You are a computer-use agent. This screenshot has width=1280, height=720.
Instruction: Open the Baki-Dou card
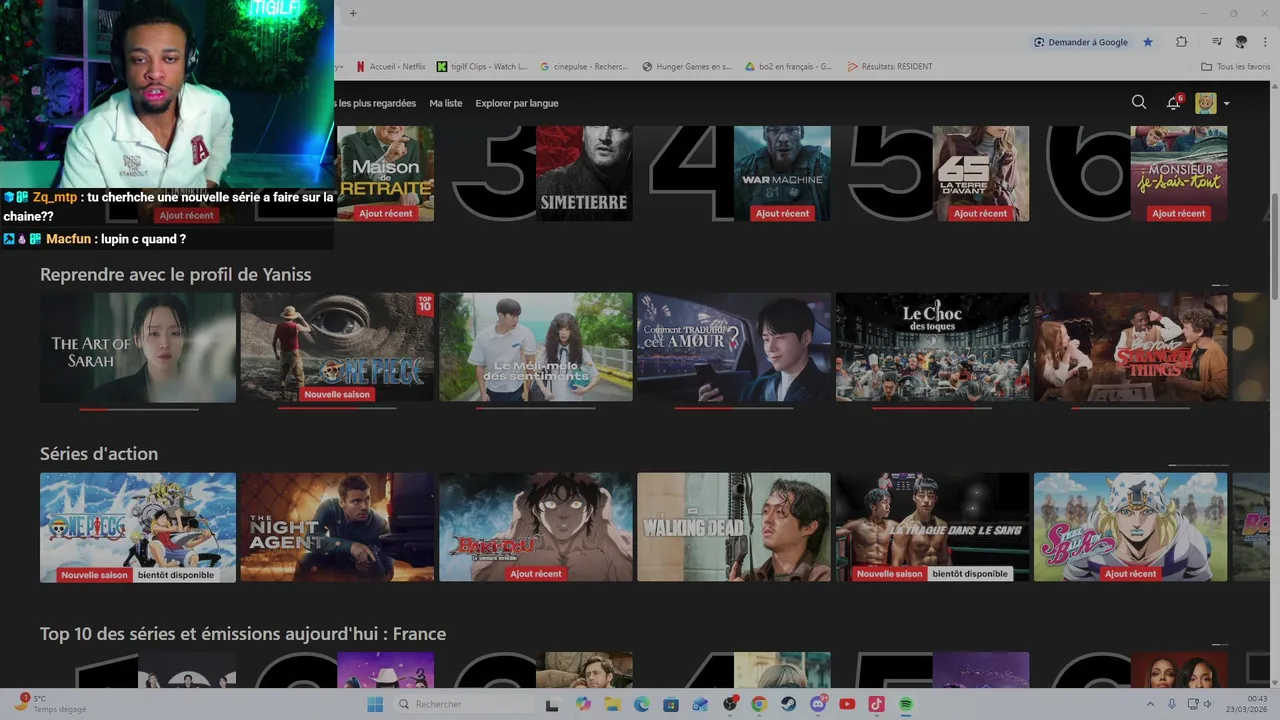click(536, 527)
